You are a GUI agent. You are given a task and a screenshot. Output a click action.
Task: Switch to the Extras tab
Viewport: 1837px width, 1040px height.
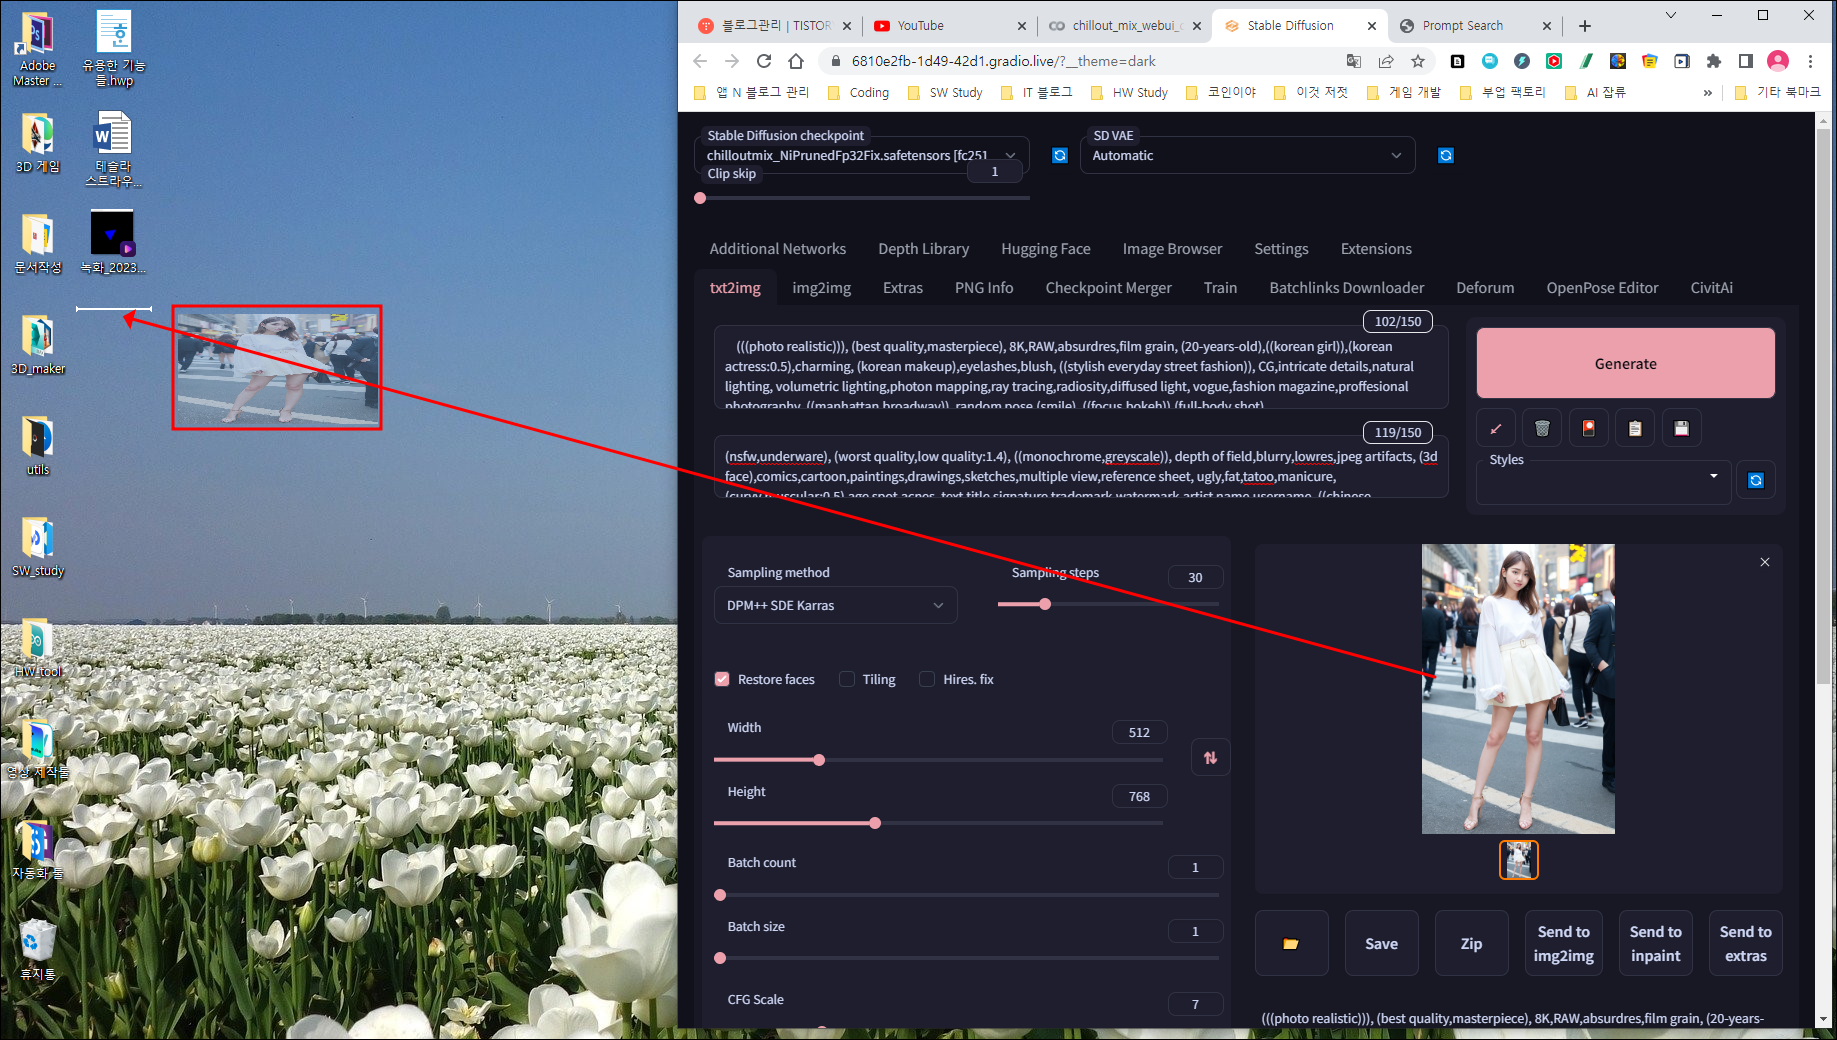tap(903, 288)
